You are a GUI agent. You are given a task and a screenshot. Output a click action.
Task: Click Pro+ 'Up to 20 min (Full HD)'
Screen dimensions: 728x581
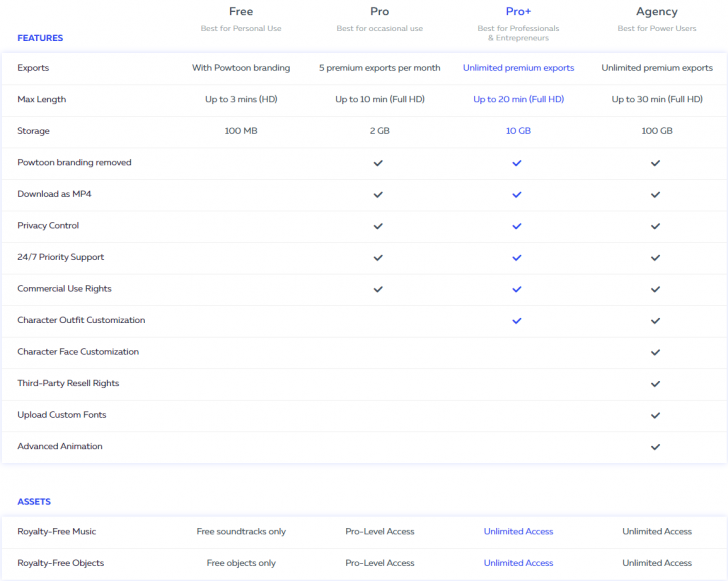pyautogui.click(x=518, y=100)
